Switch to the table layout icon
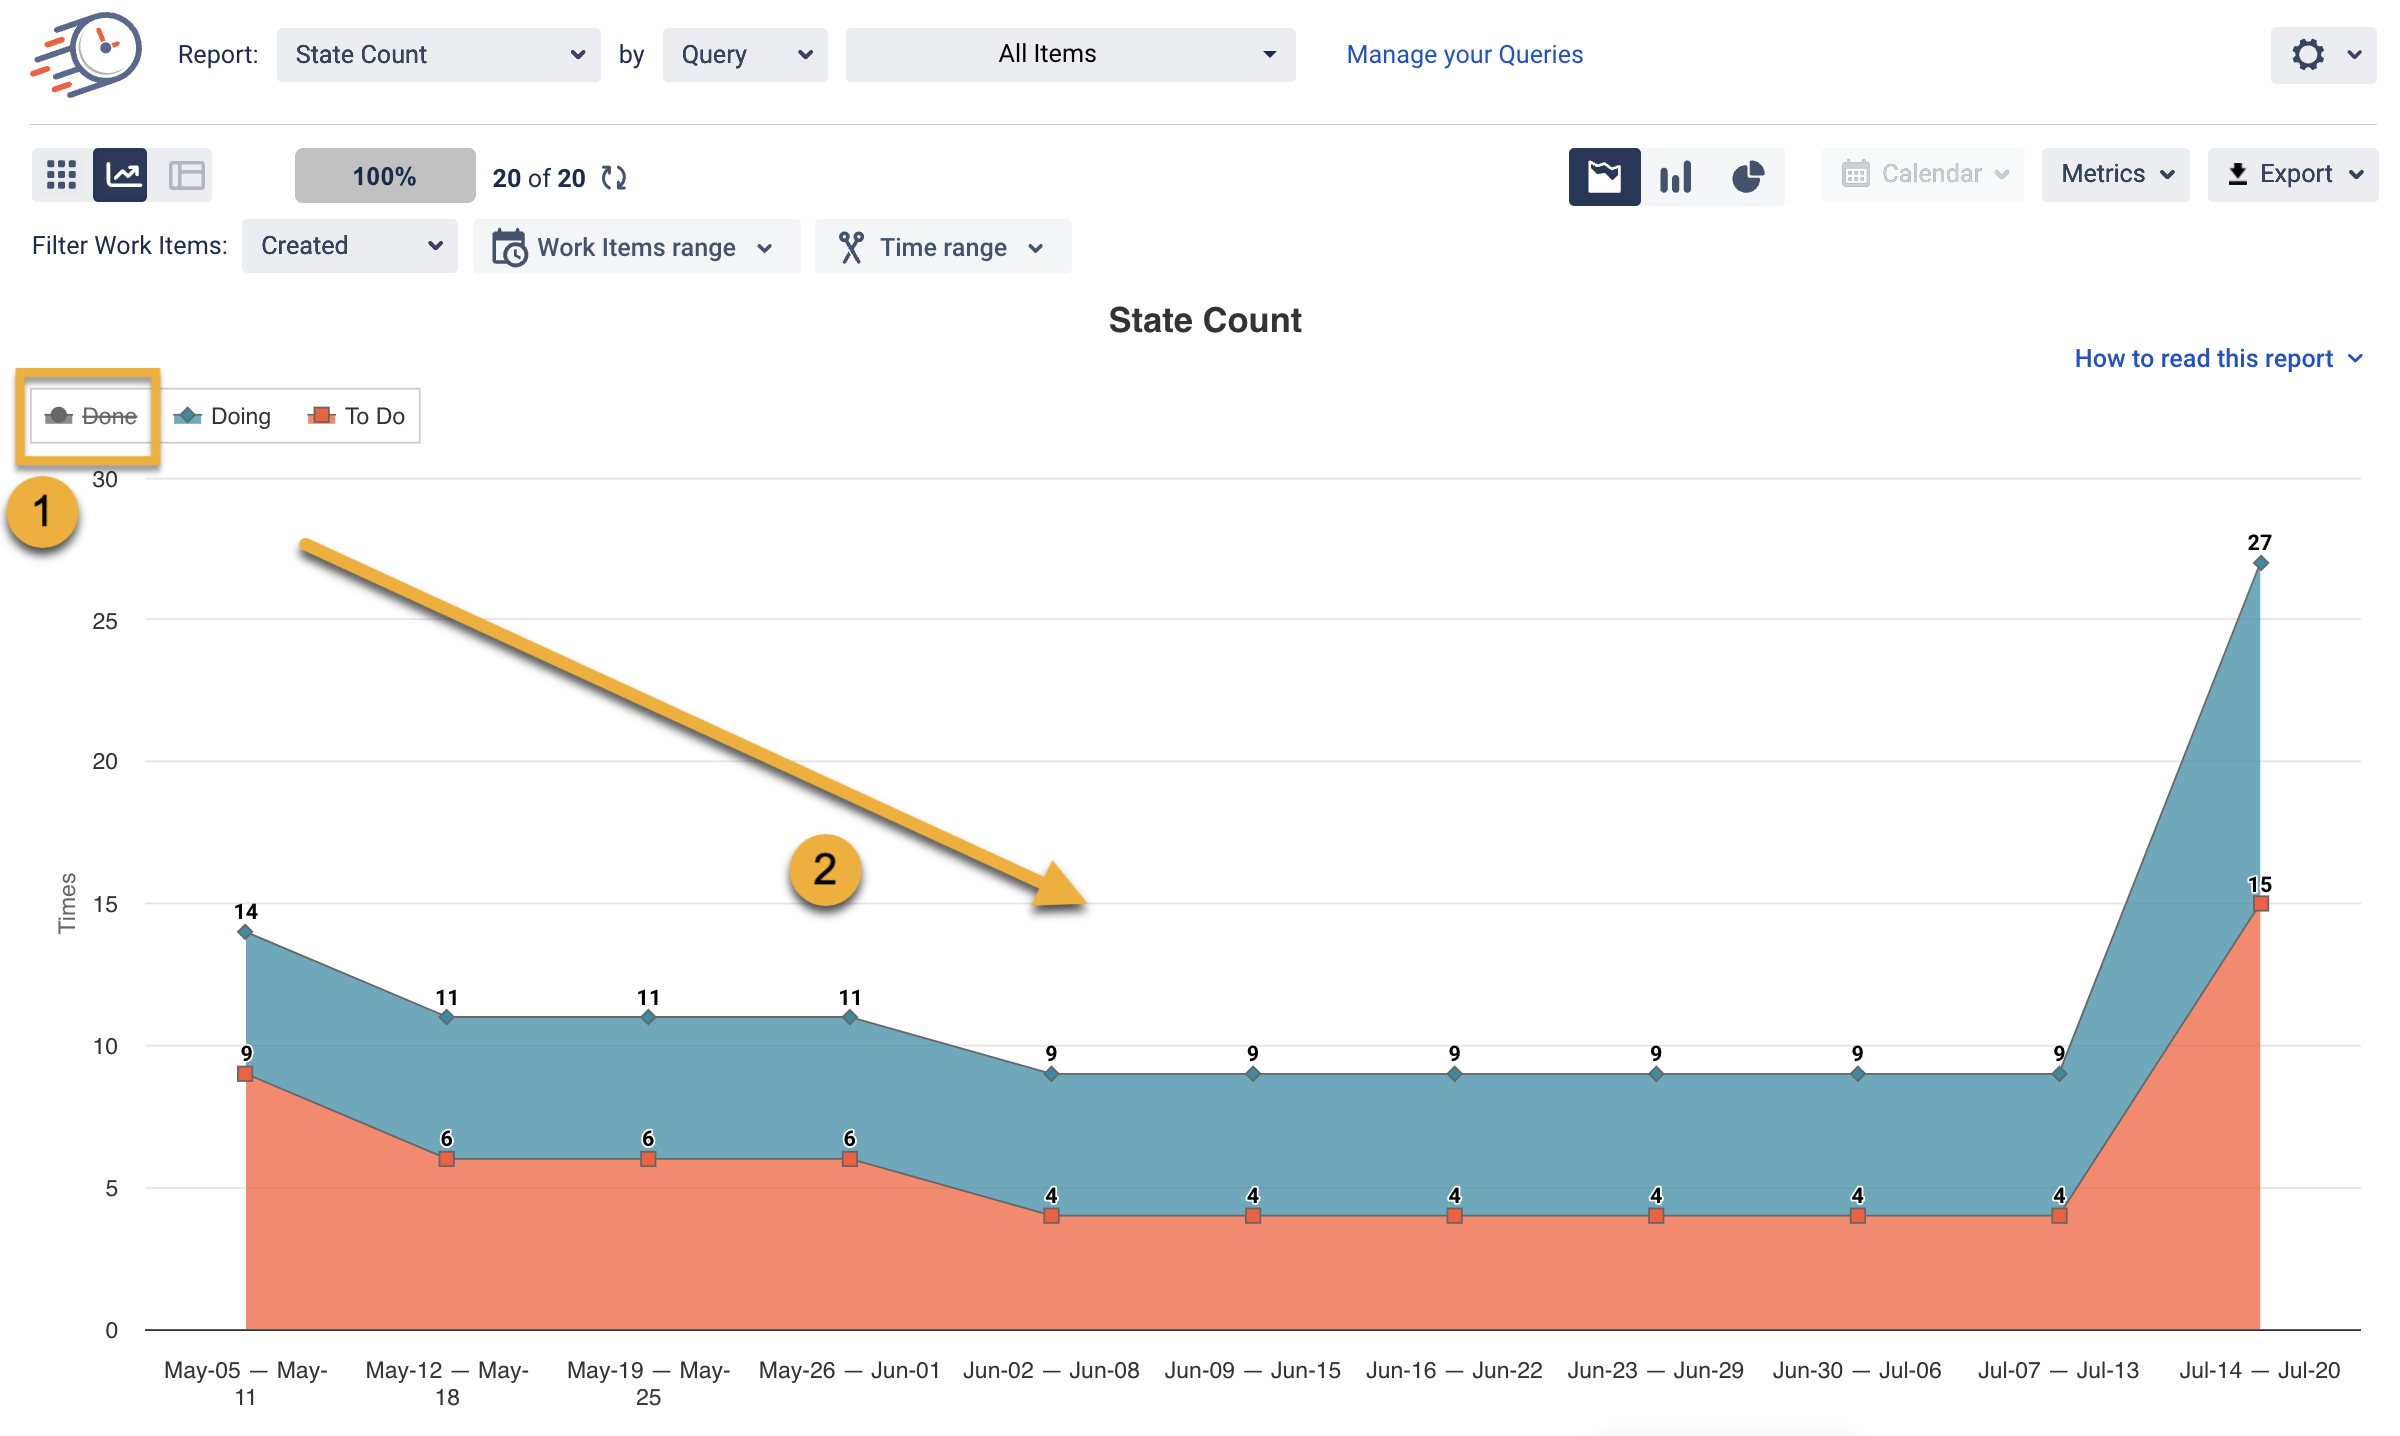 (186, 175)
